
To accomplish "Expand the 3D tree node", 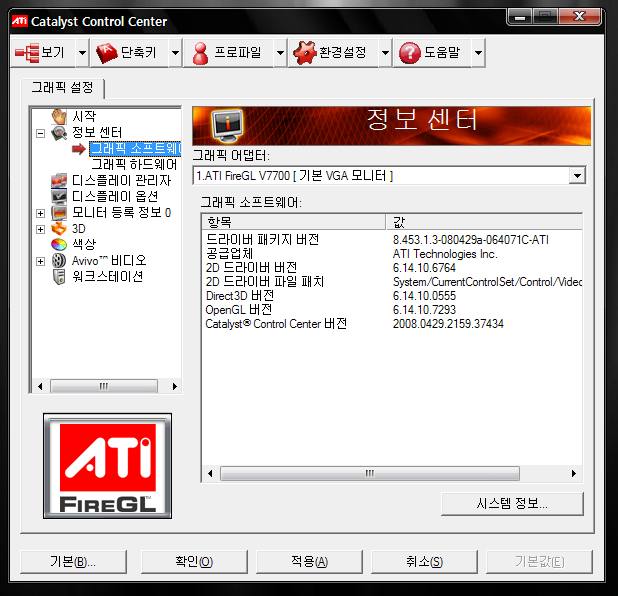I will [40, 229].
